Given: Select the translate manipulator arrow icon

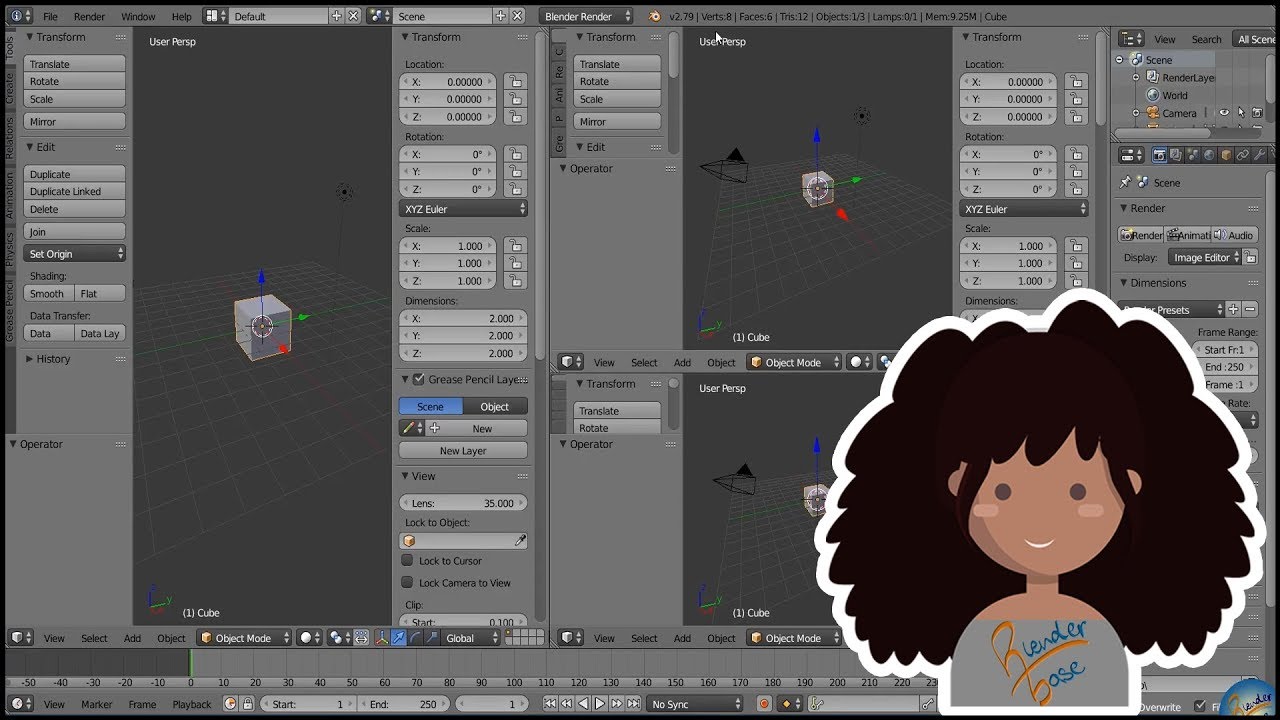Looking at the screenshot, I should click(x=398, y=638).
